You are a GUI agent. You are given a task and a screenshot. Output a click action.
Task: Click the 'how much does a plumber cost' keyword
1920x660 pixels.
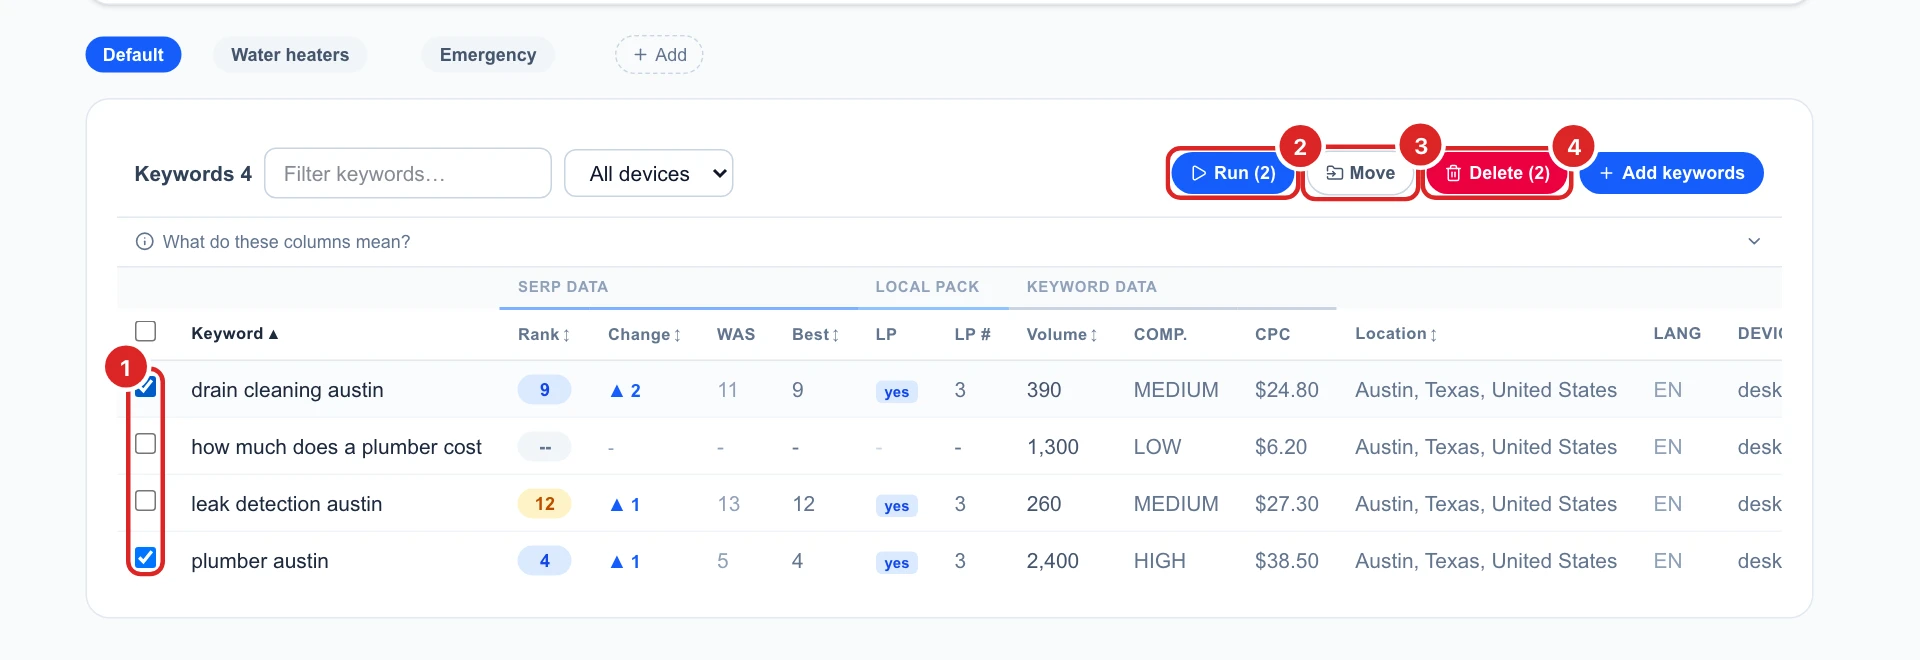(336, 447)
